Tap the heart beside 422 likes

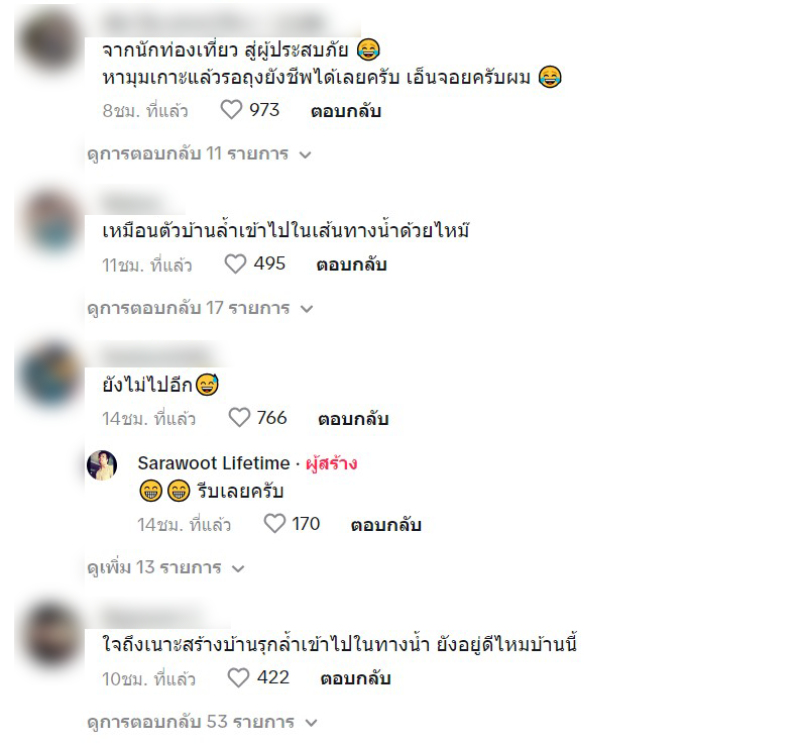pyautogui.click(x=238, y=678)
